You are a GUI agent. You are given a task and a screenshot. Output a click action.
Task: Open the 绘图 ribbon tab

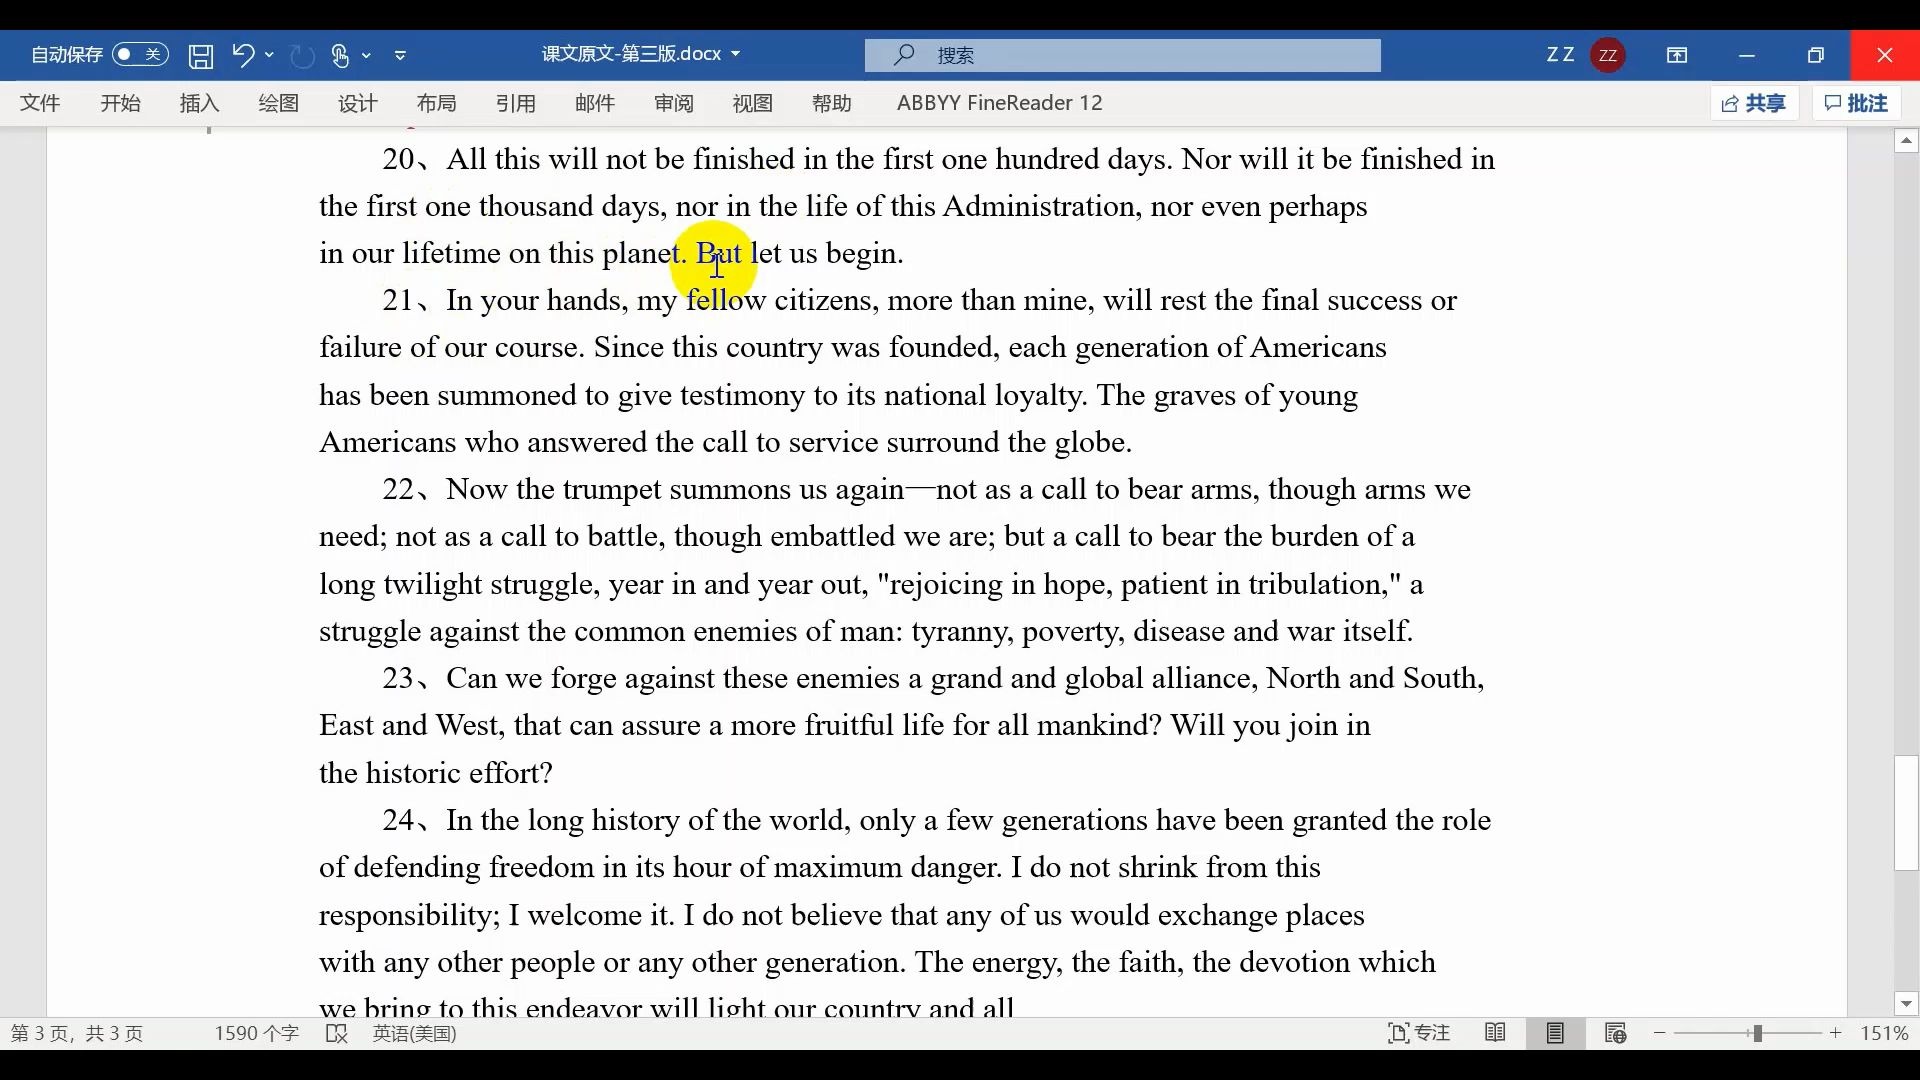point(278,103)
